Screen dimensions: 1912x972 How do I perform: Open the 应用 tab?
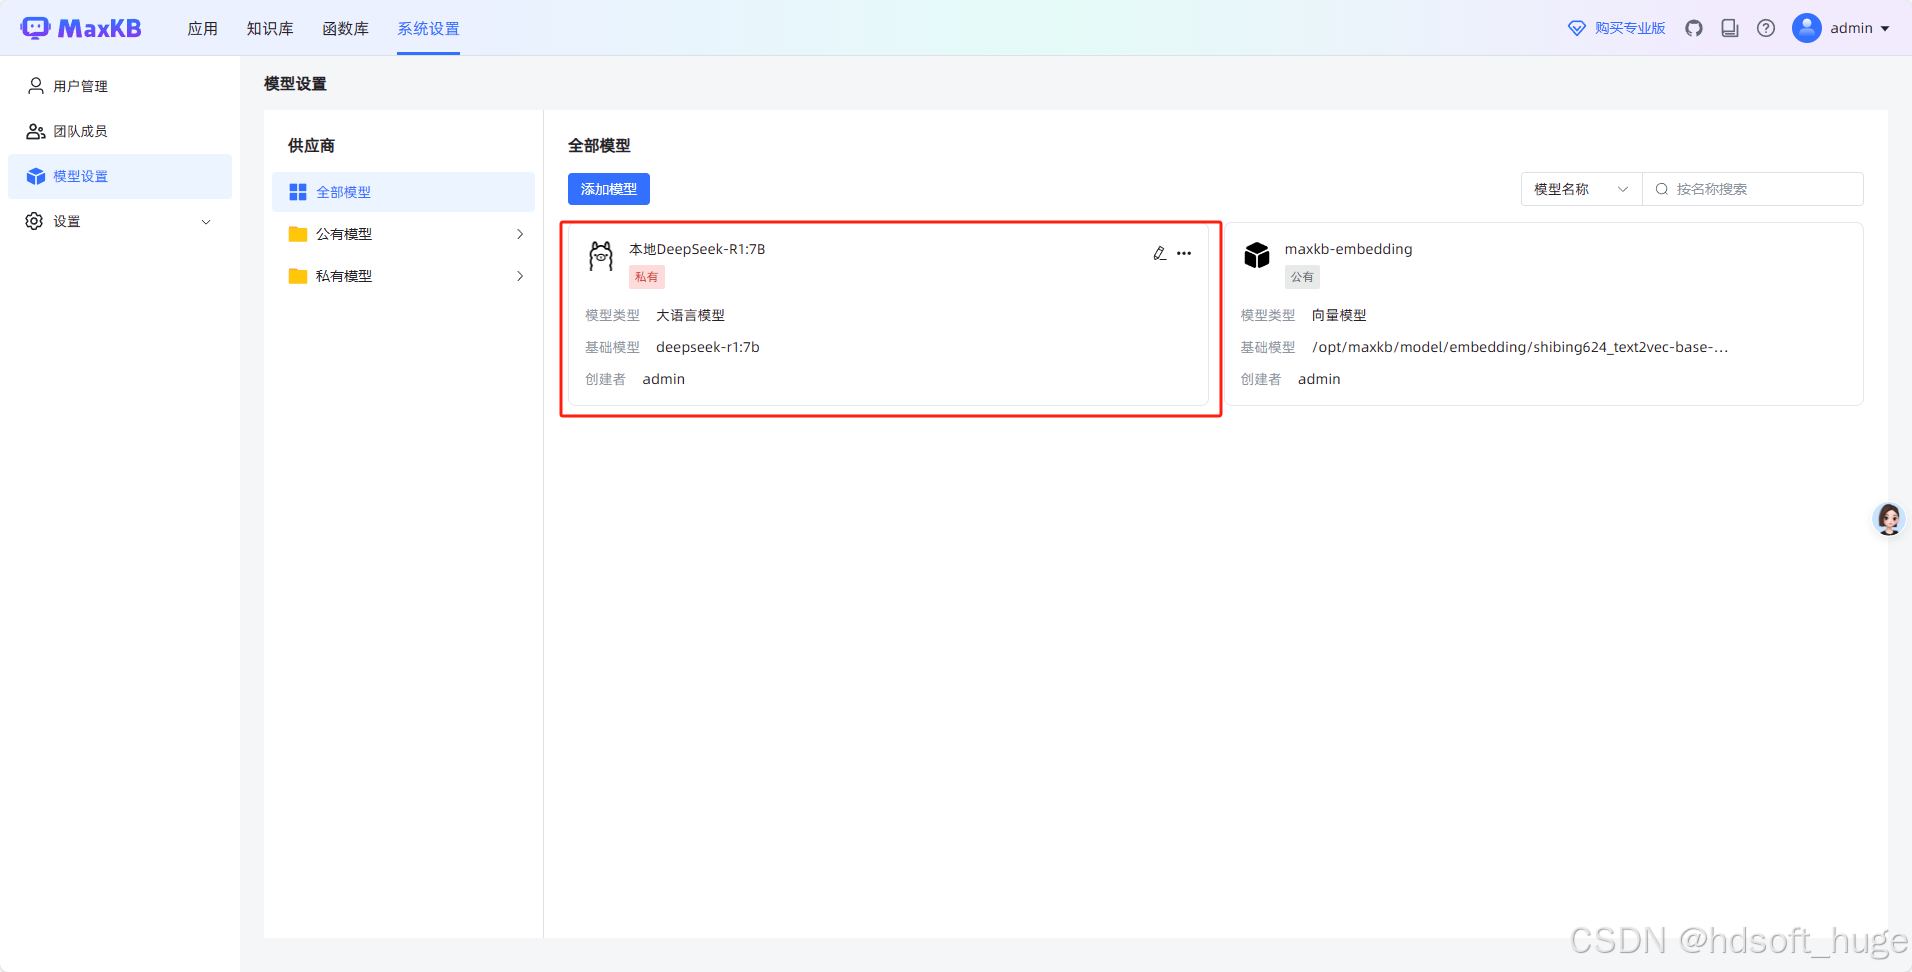pos(203,28)
